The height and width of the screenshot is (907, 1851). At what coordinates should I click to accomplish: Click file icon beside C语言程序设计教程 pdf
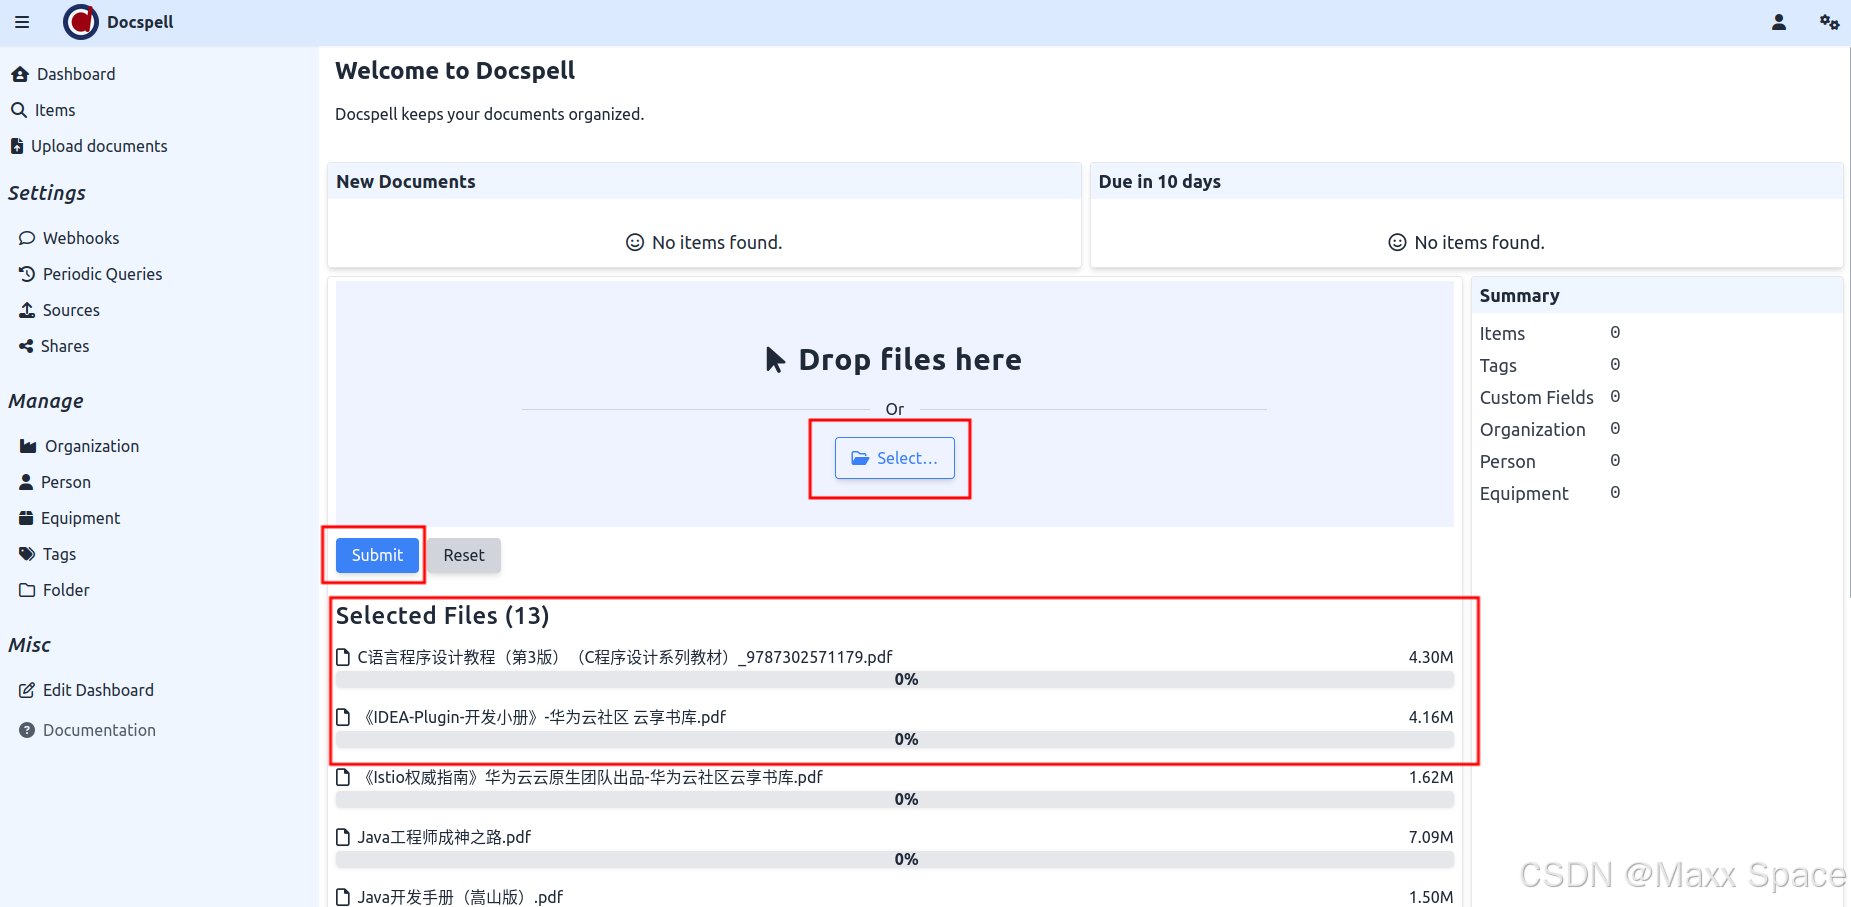[x=343, y=657]
